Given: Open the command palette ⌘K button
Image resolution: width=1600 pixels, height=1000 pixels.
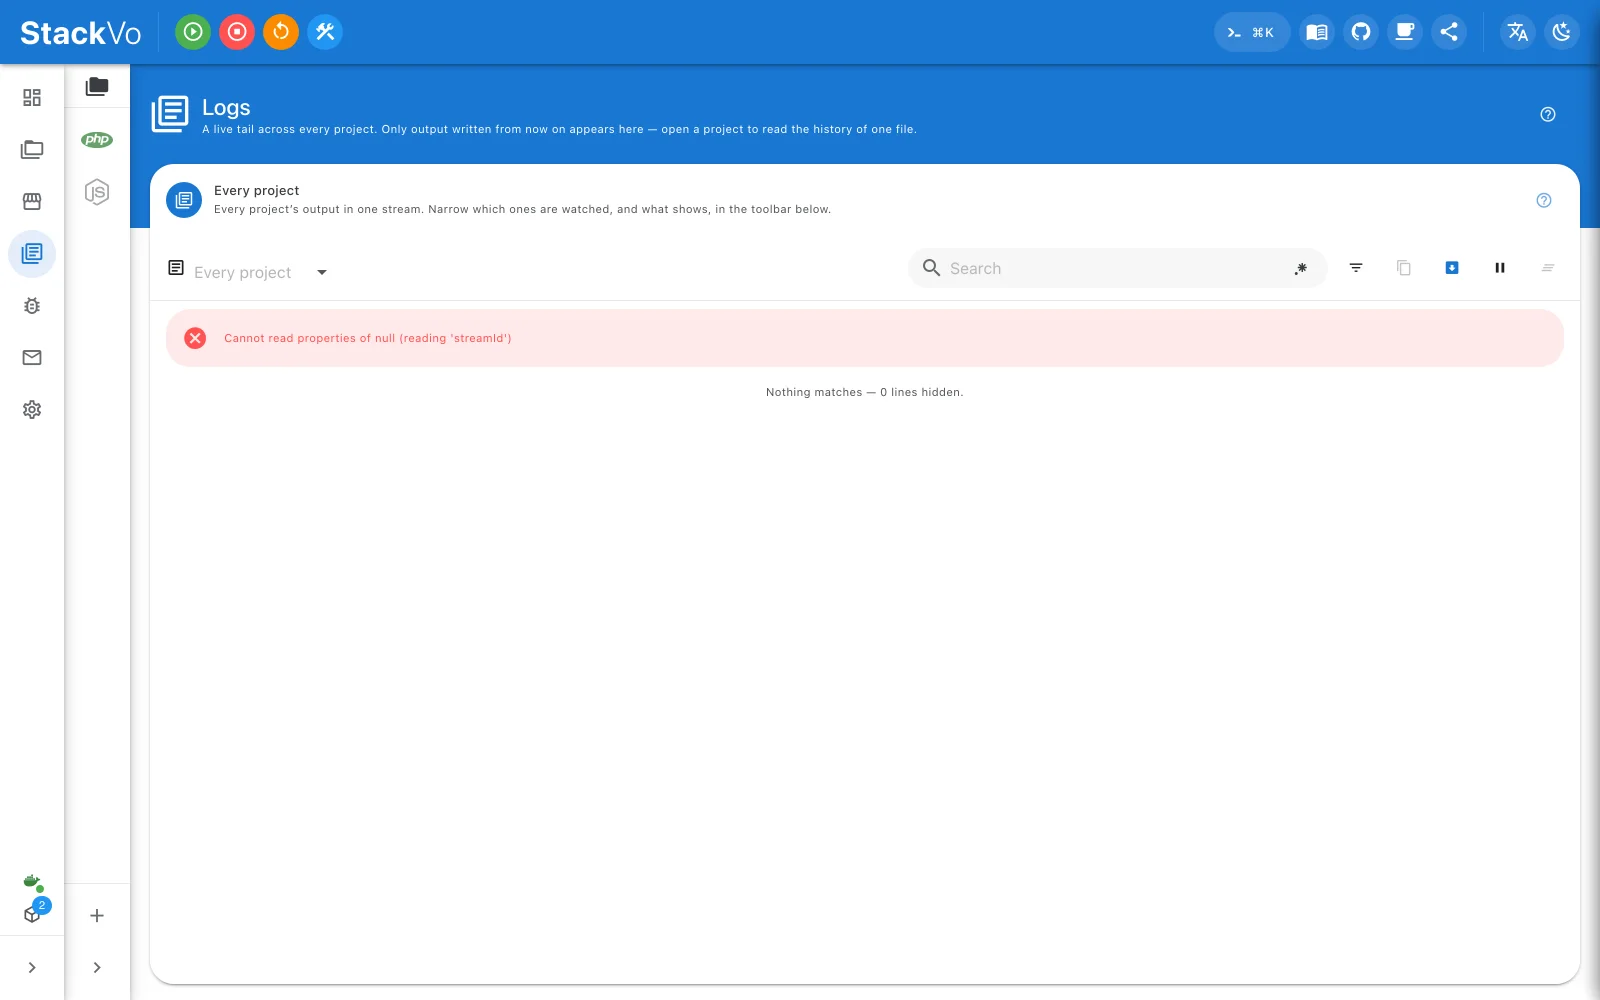Looking at the screenshot, I should [x=1251, y=32].
